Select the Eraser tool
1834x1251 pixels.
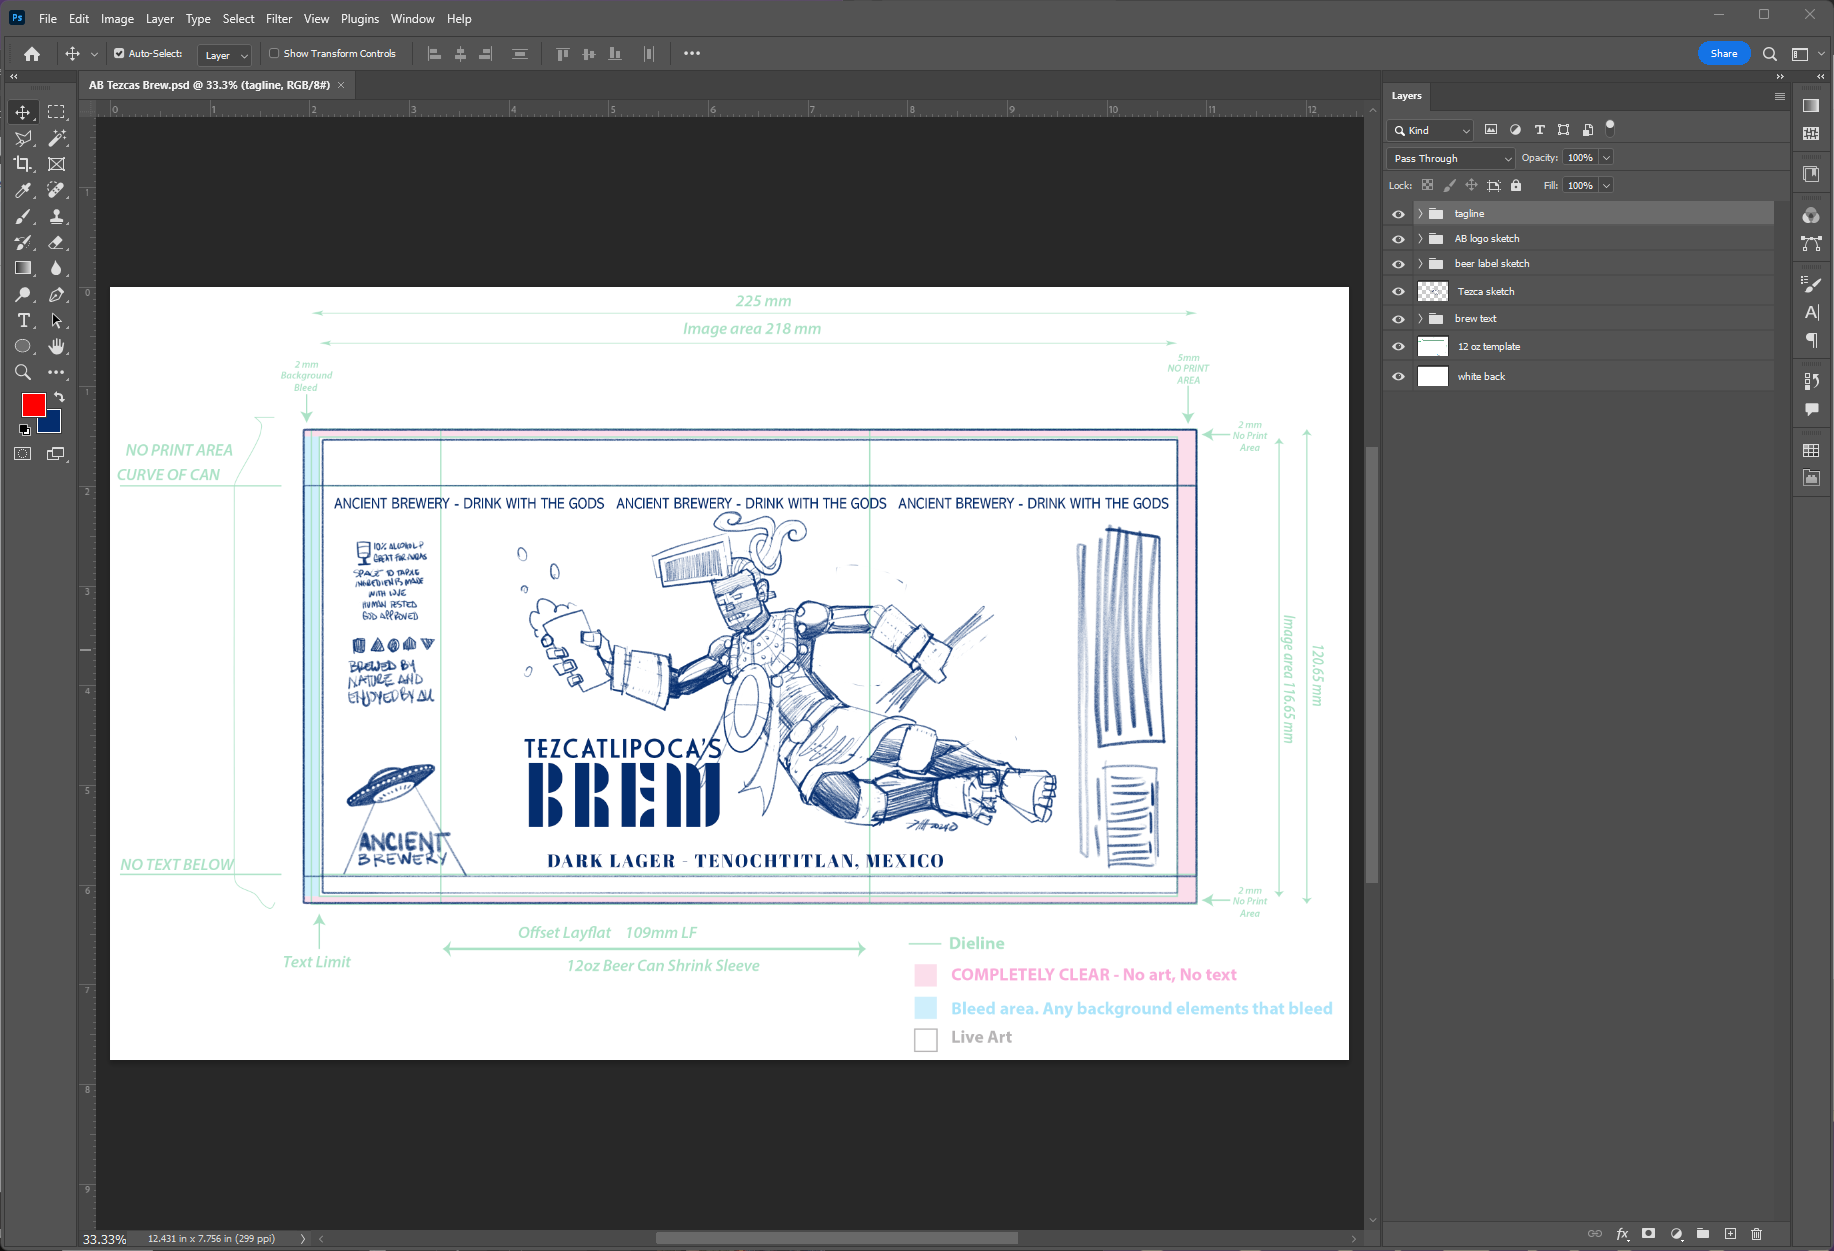[x=56, y=242]
